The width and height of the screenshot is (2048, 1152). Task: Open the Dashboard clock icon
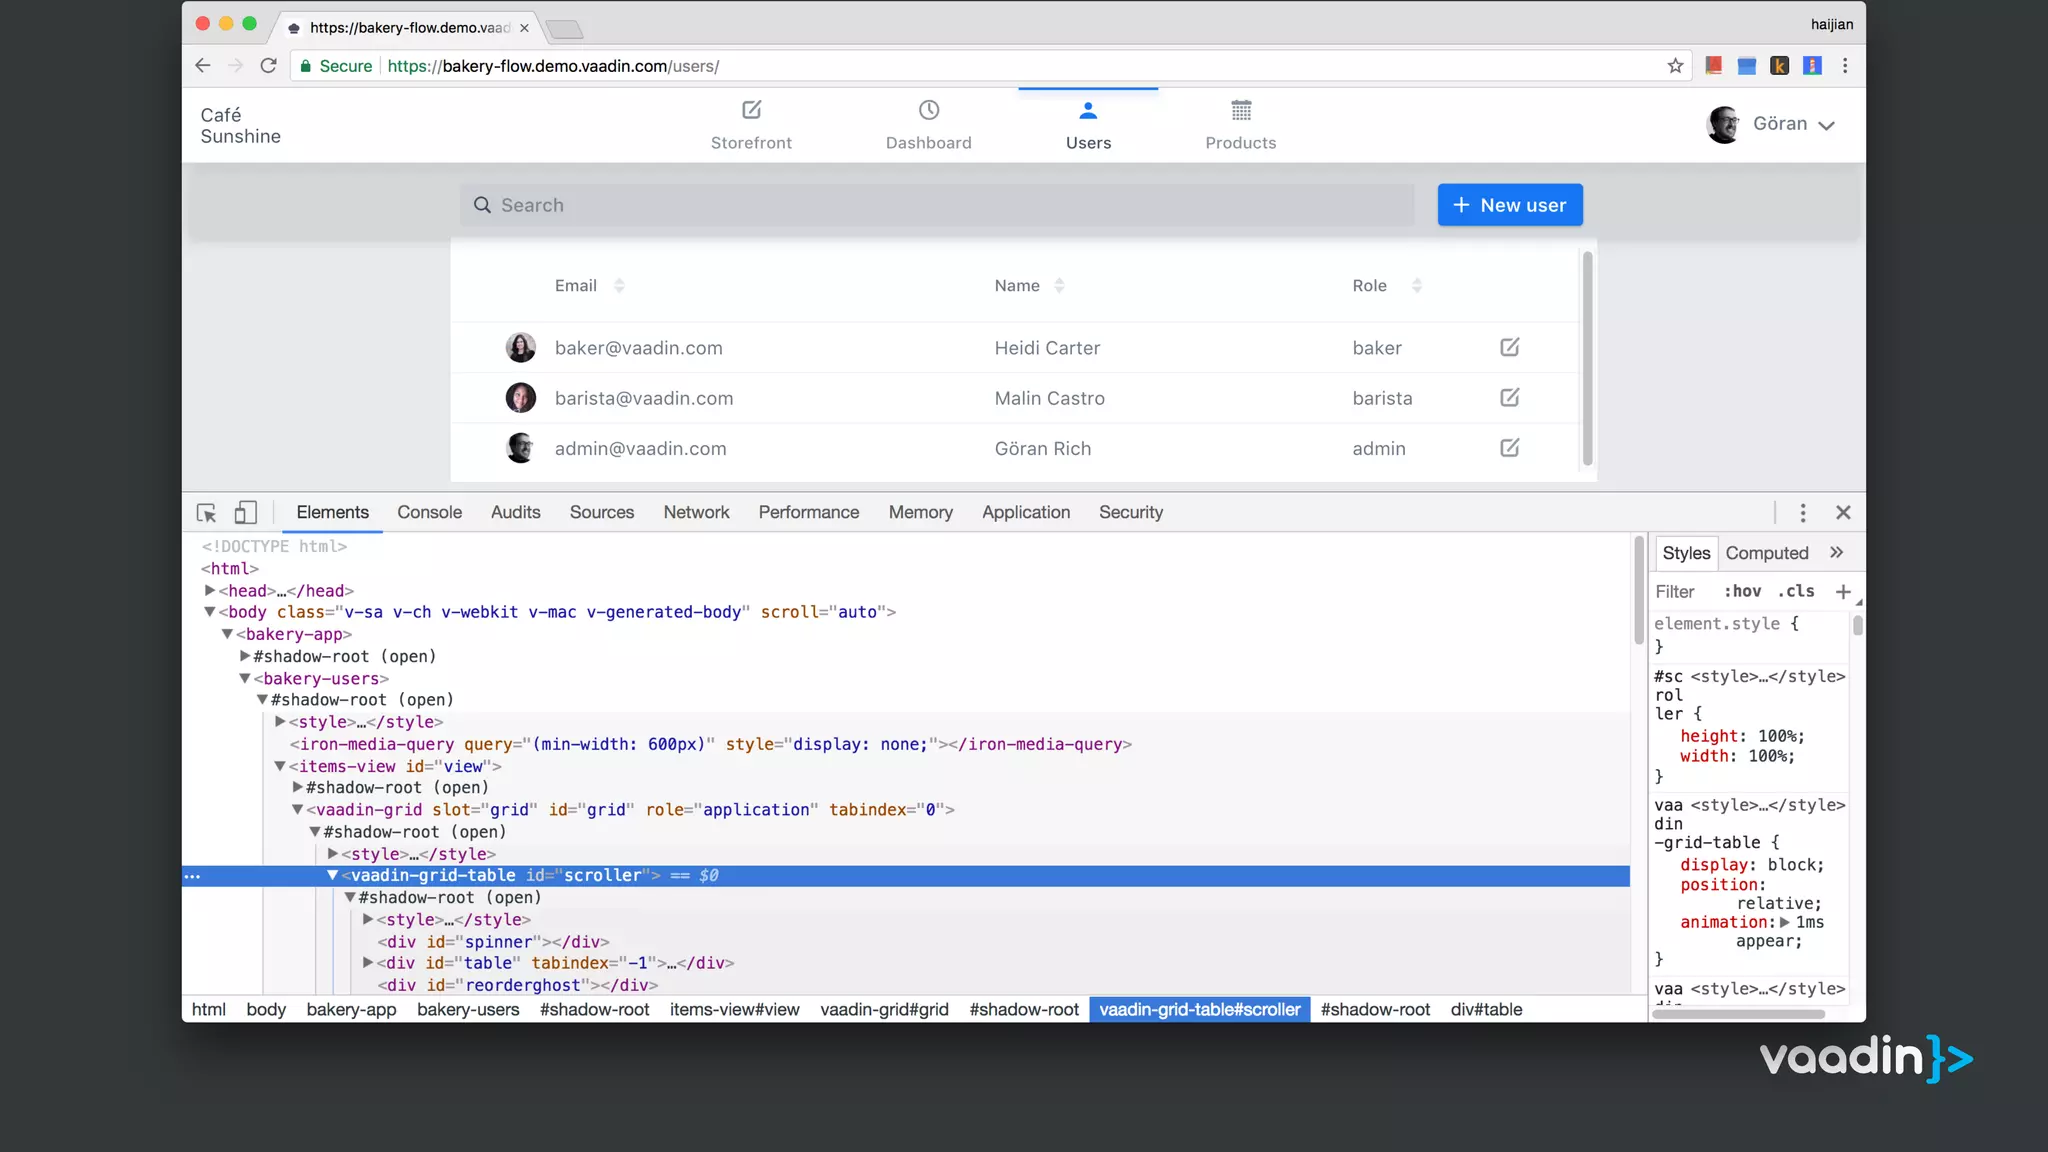(928, 110)
